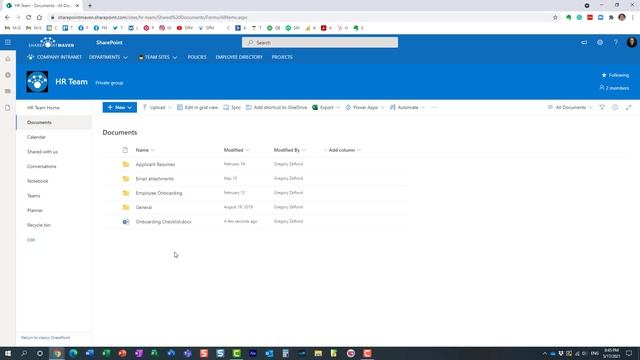Open the SharePoint app launcher waffle
Viewport: 640px width, 360px height.
point(8,42)
